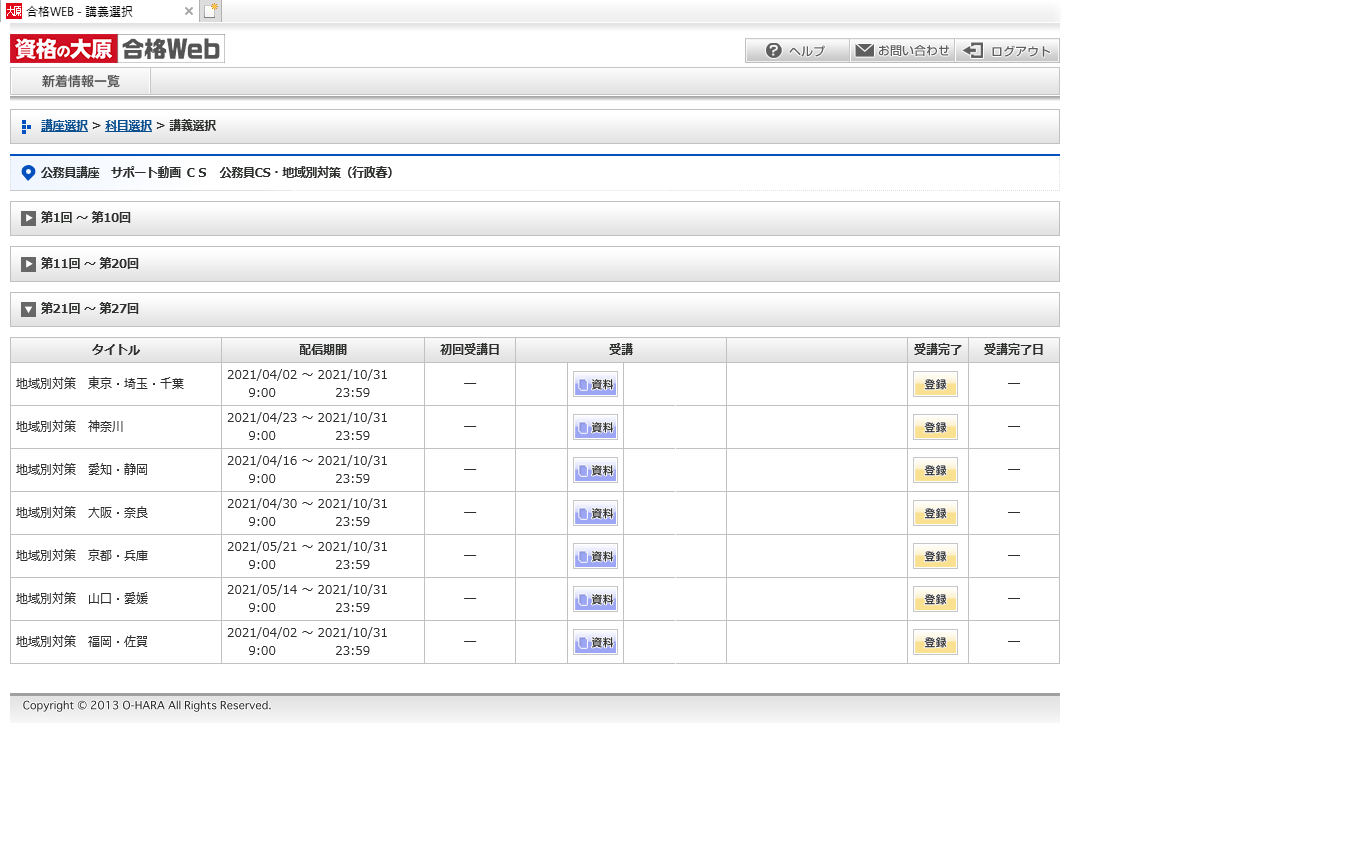
Task: Select title 地域別対策 福岡・佐賀
Action: pos(82,642)
